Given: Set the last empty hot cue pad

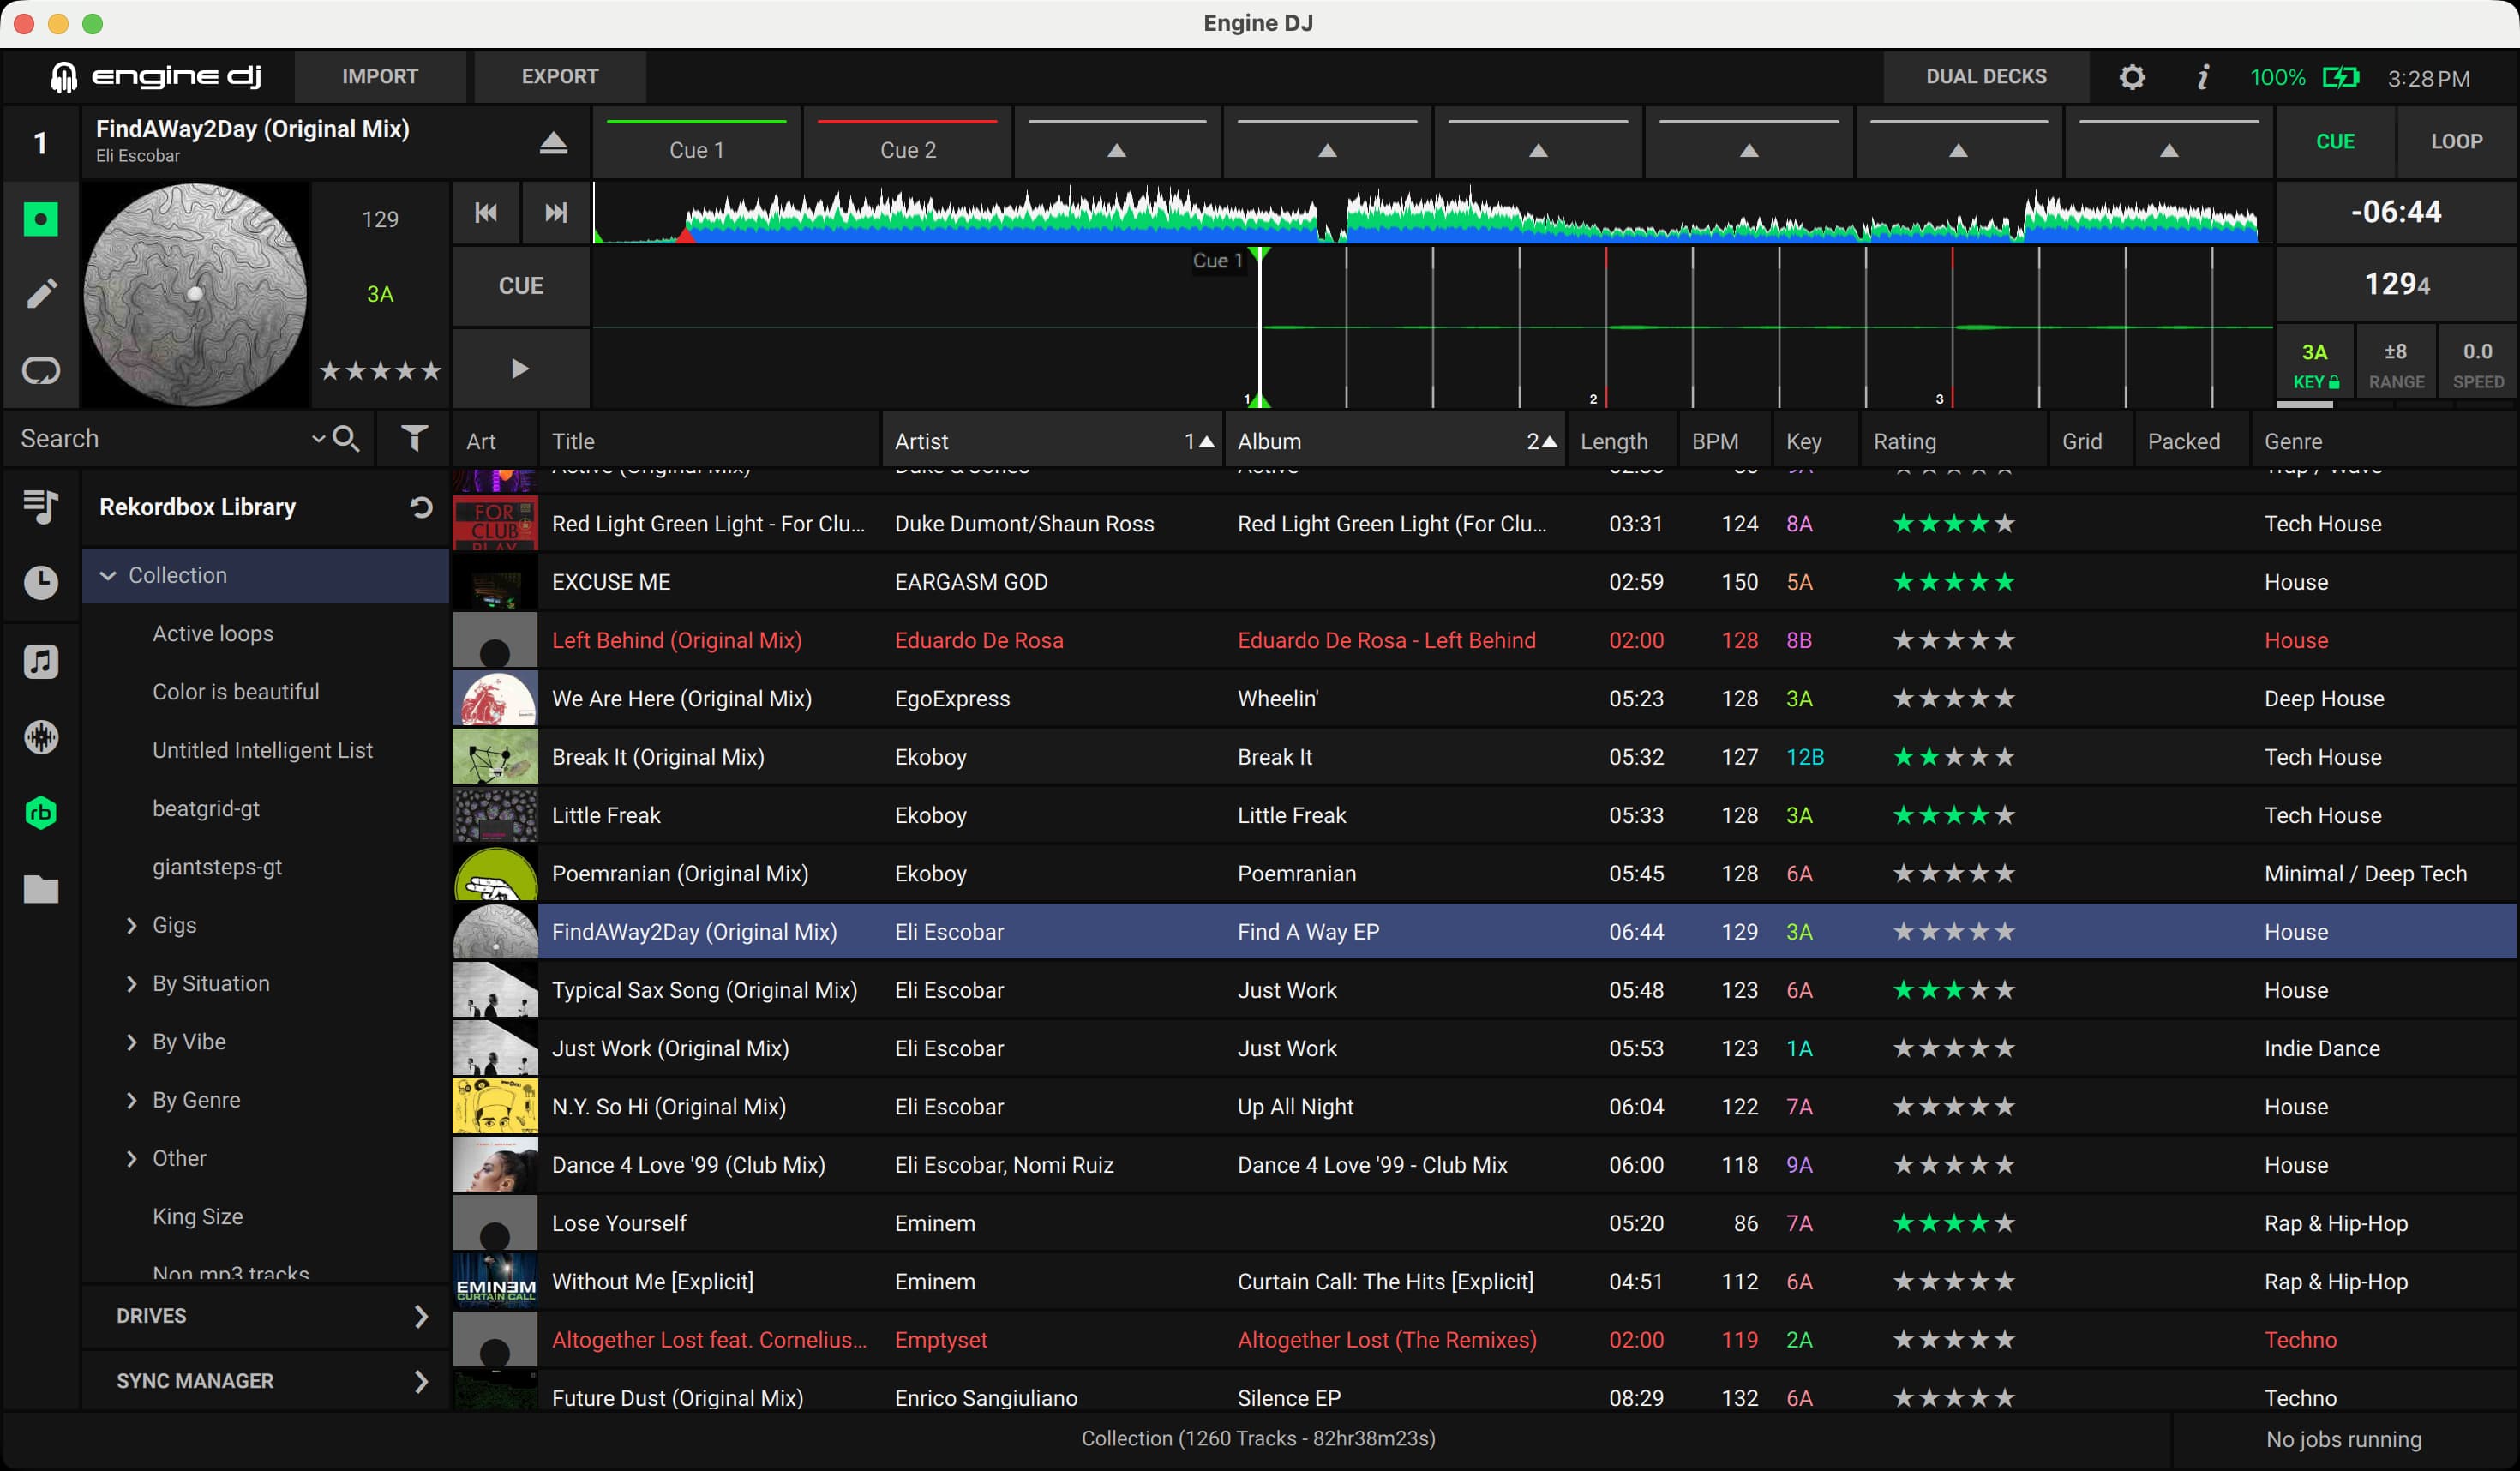Looking at the screenshot, I should click(x=2168, y=144).
